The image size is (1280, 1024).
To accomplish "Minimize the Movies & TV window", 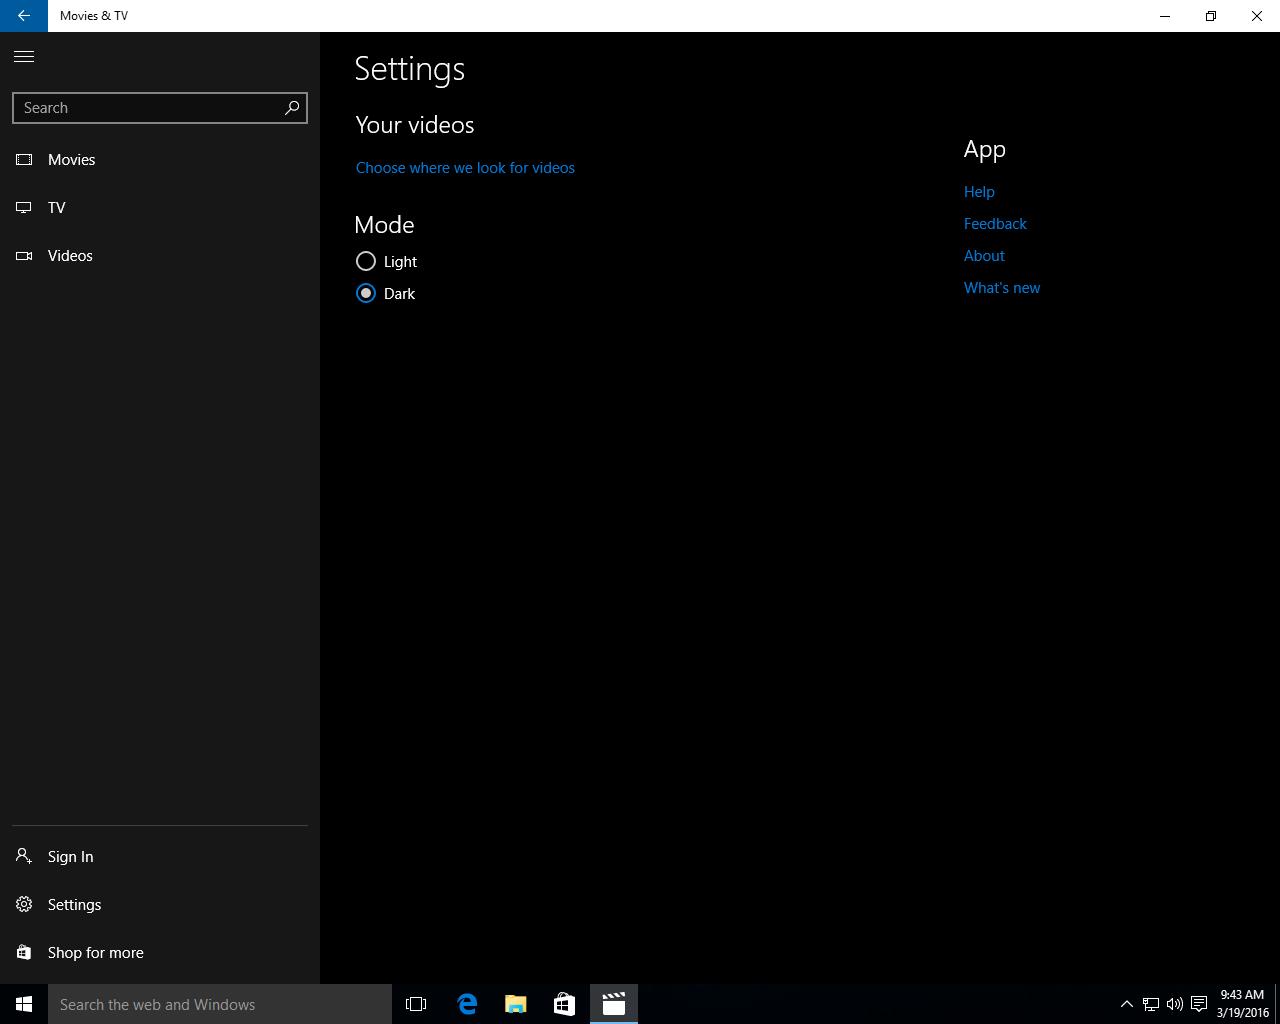I will pos(1165,16).
